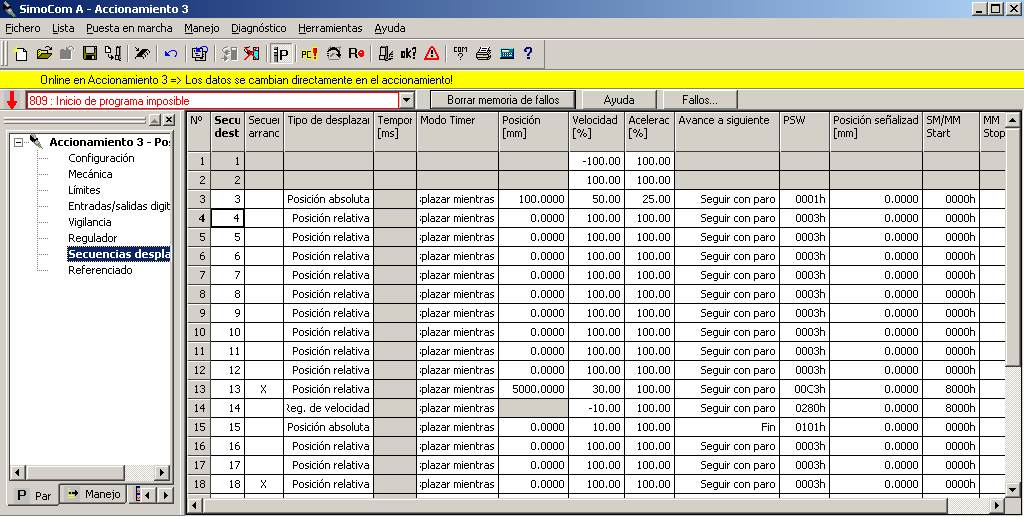Select Mecánica in the tree
The height and width of the screenshot is (517, 1024).
[x=90, y=174]
